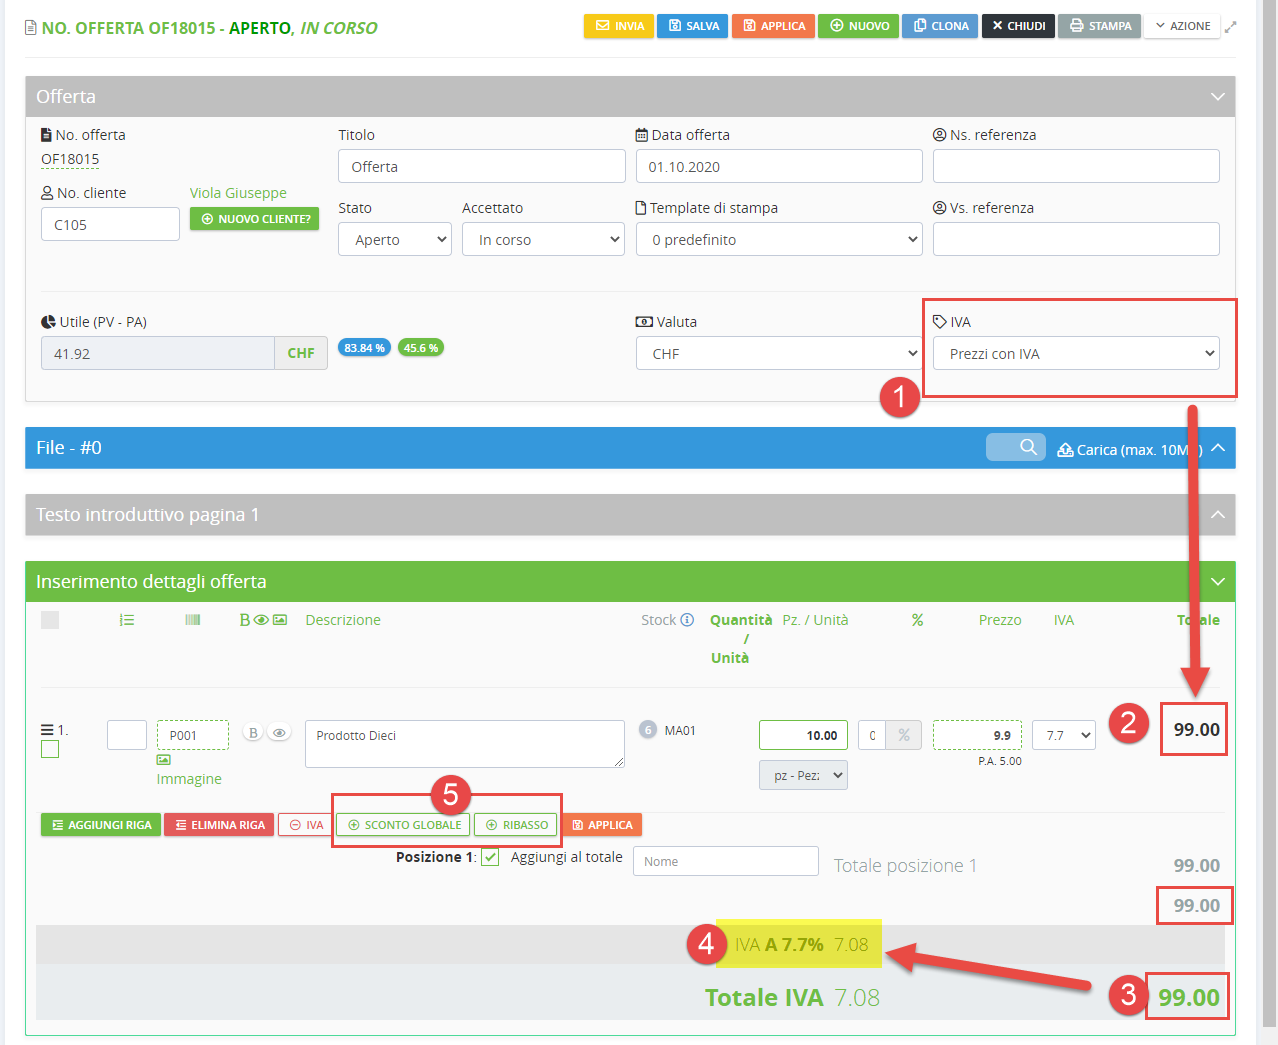The width and height of the screenshot is (1278, 1045).
Task: Click the Stock info icon
Action: [687, 620]
